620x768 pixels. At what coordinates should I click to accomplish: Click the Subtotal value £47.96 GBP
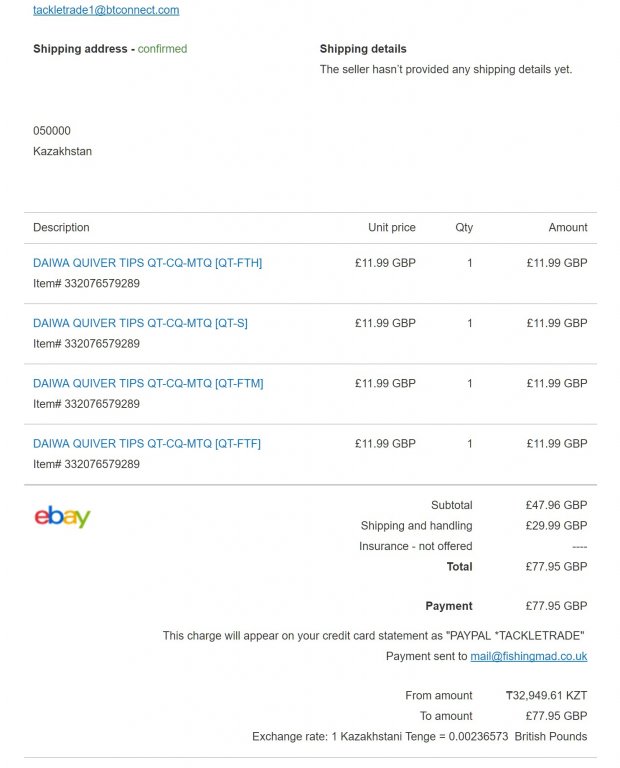pyautogui.click(x=556, y=506)
